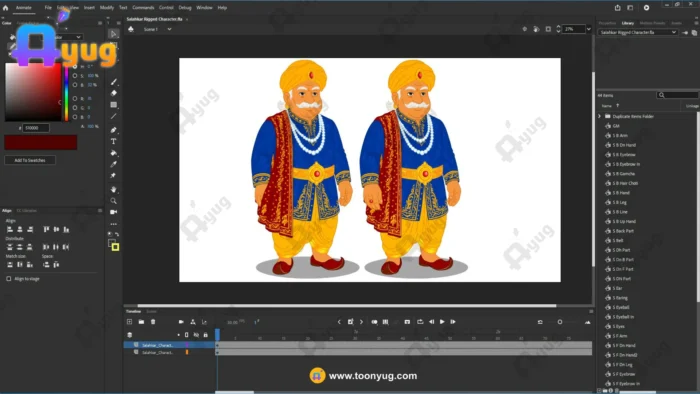This screenshot has width=700, height=394.
Task: Click the Add Camera icon in timeline
Action: click(181, 322)
